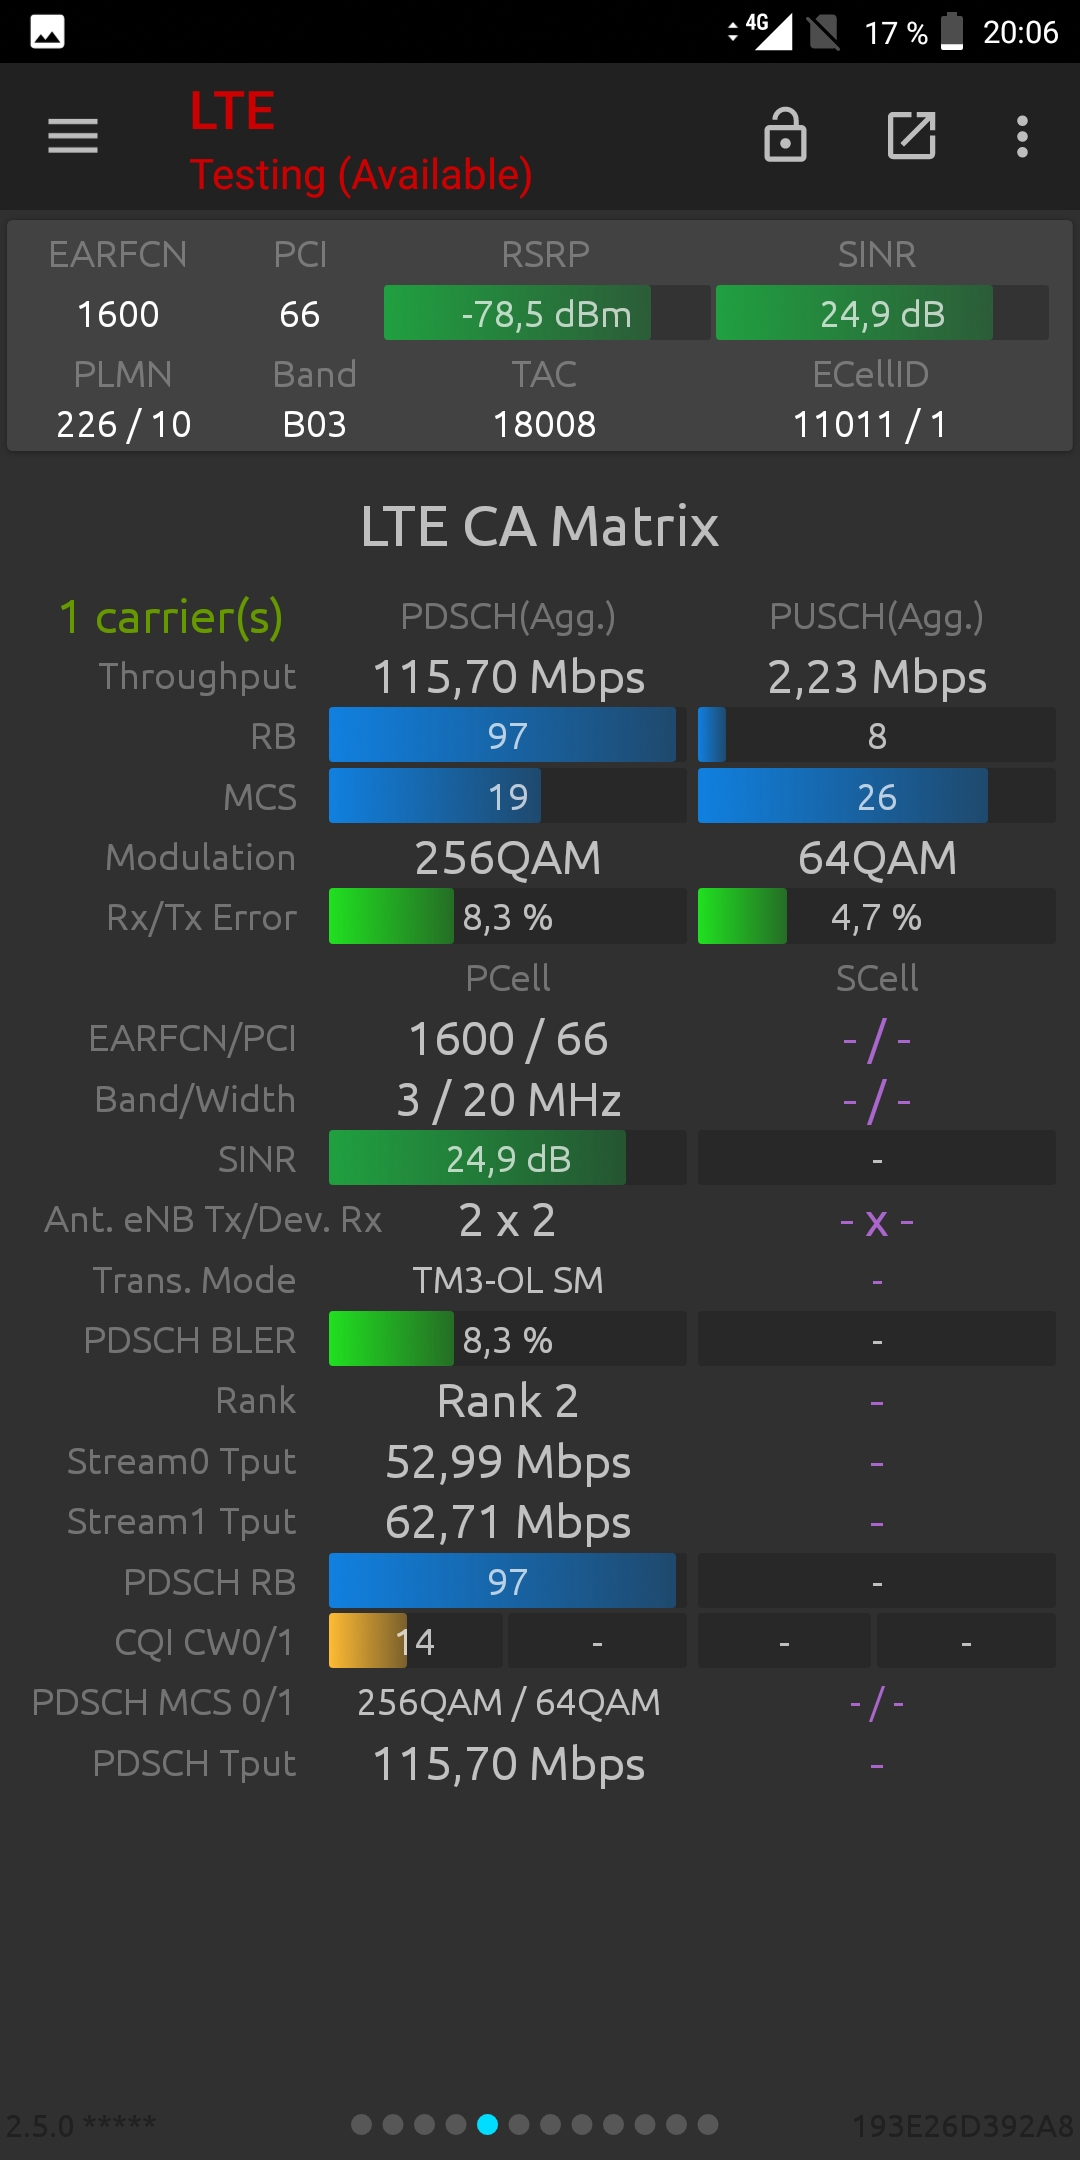Go to the first page indicator dot

362,2124
